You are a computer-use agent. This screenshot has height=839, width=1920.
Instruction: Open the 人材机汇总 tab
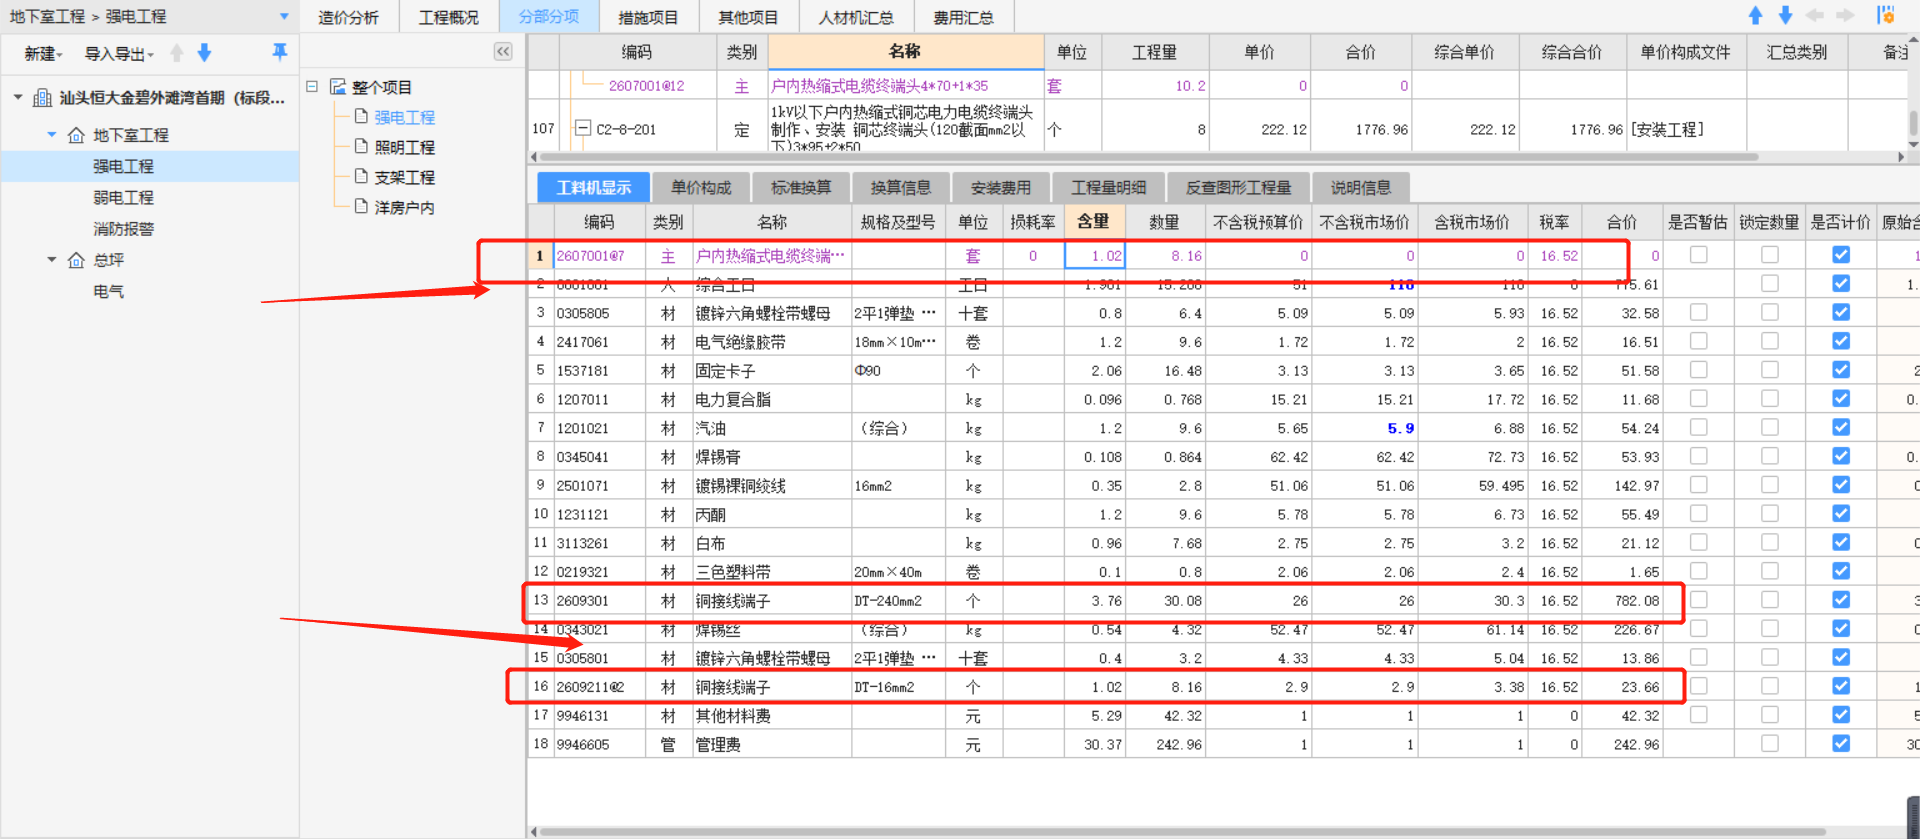pos(856,17)
